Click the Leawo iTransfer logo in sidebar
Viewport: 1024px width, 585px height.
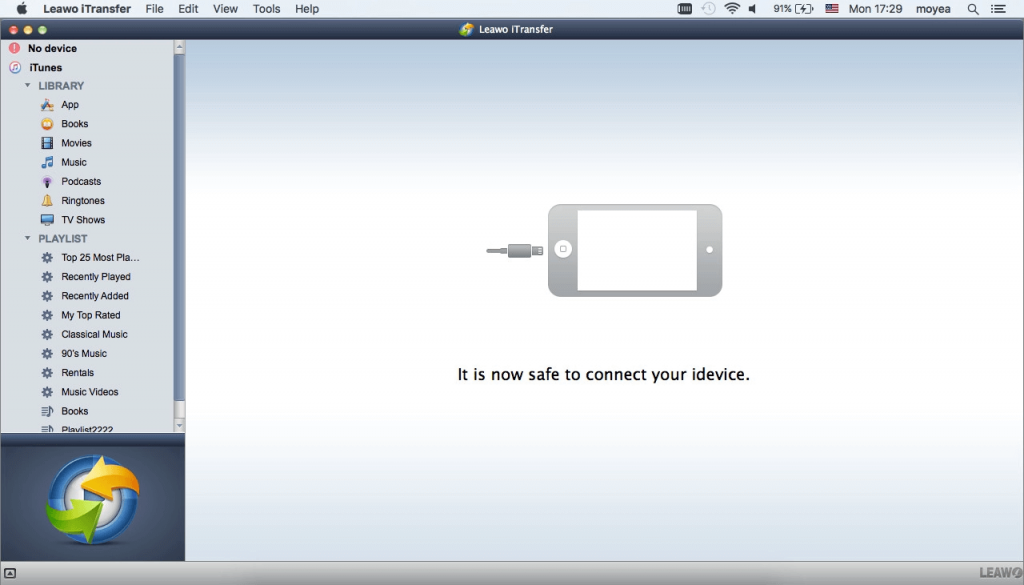pos(93,500)
